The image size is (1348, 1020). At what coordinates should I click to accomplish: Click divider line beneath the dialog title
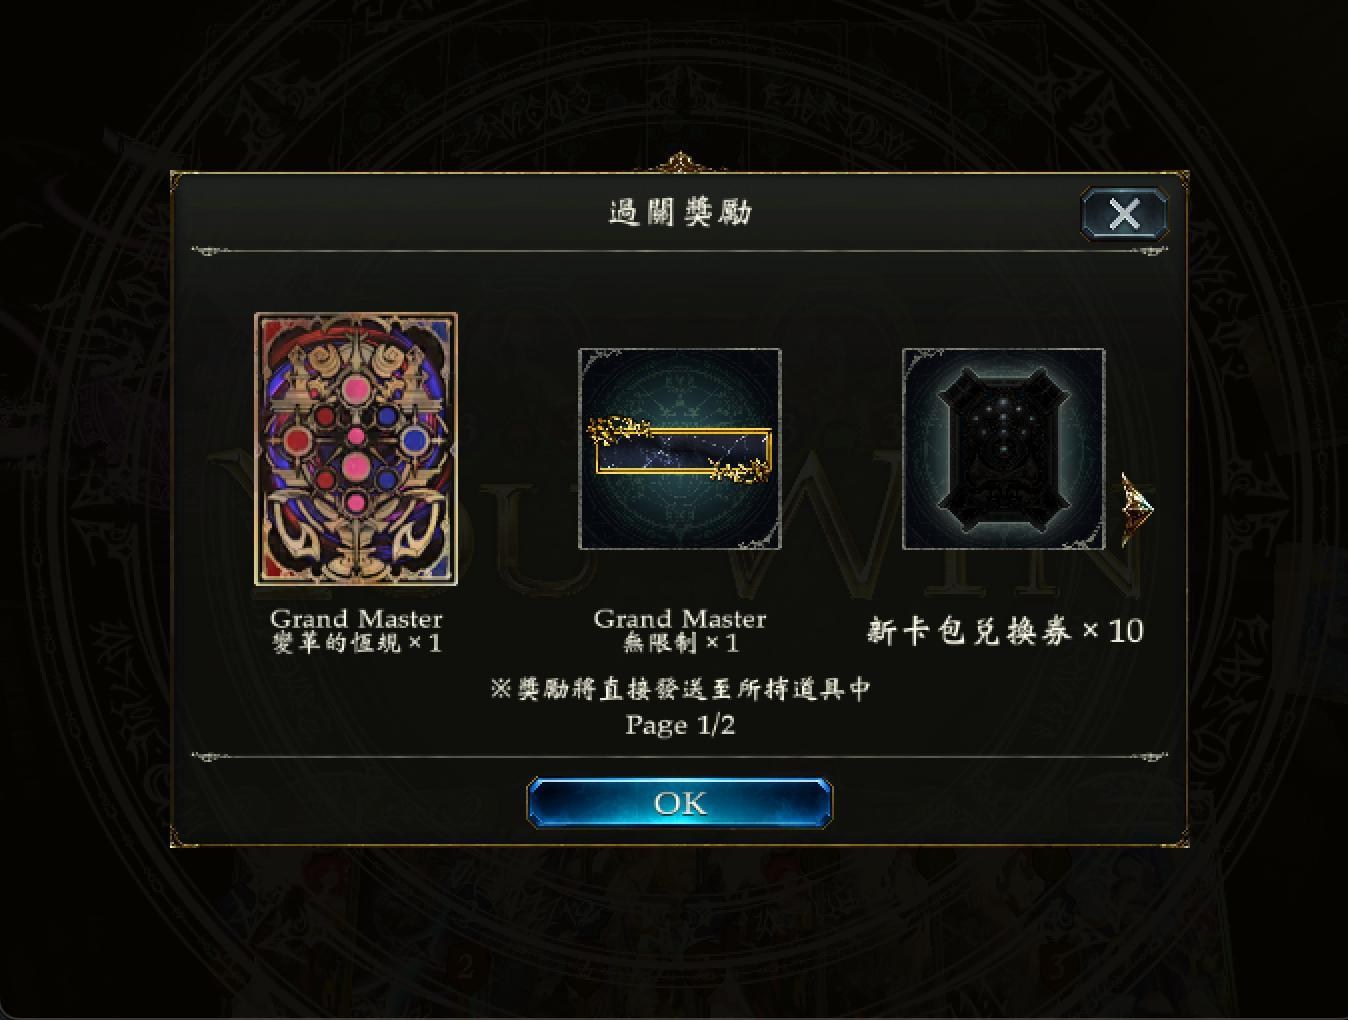[680, 250]
